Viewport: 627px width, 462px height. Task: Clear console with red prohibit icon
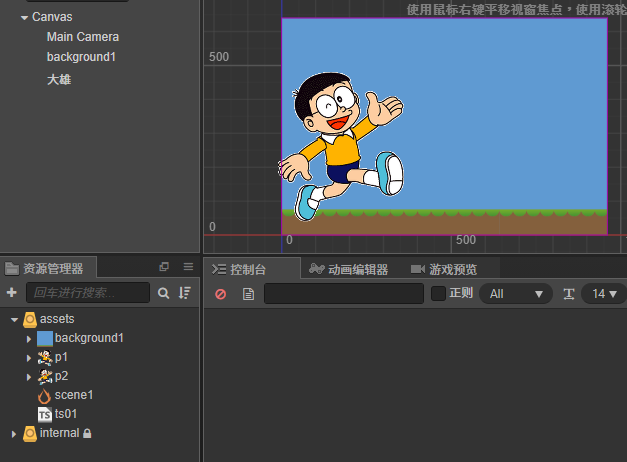click(x=221, y=294)
